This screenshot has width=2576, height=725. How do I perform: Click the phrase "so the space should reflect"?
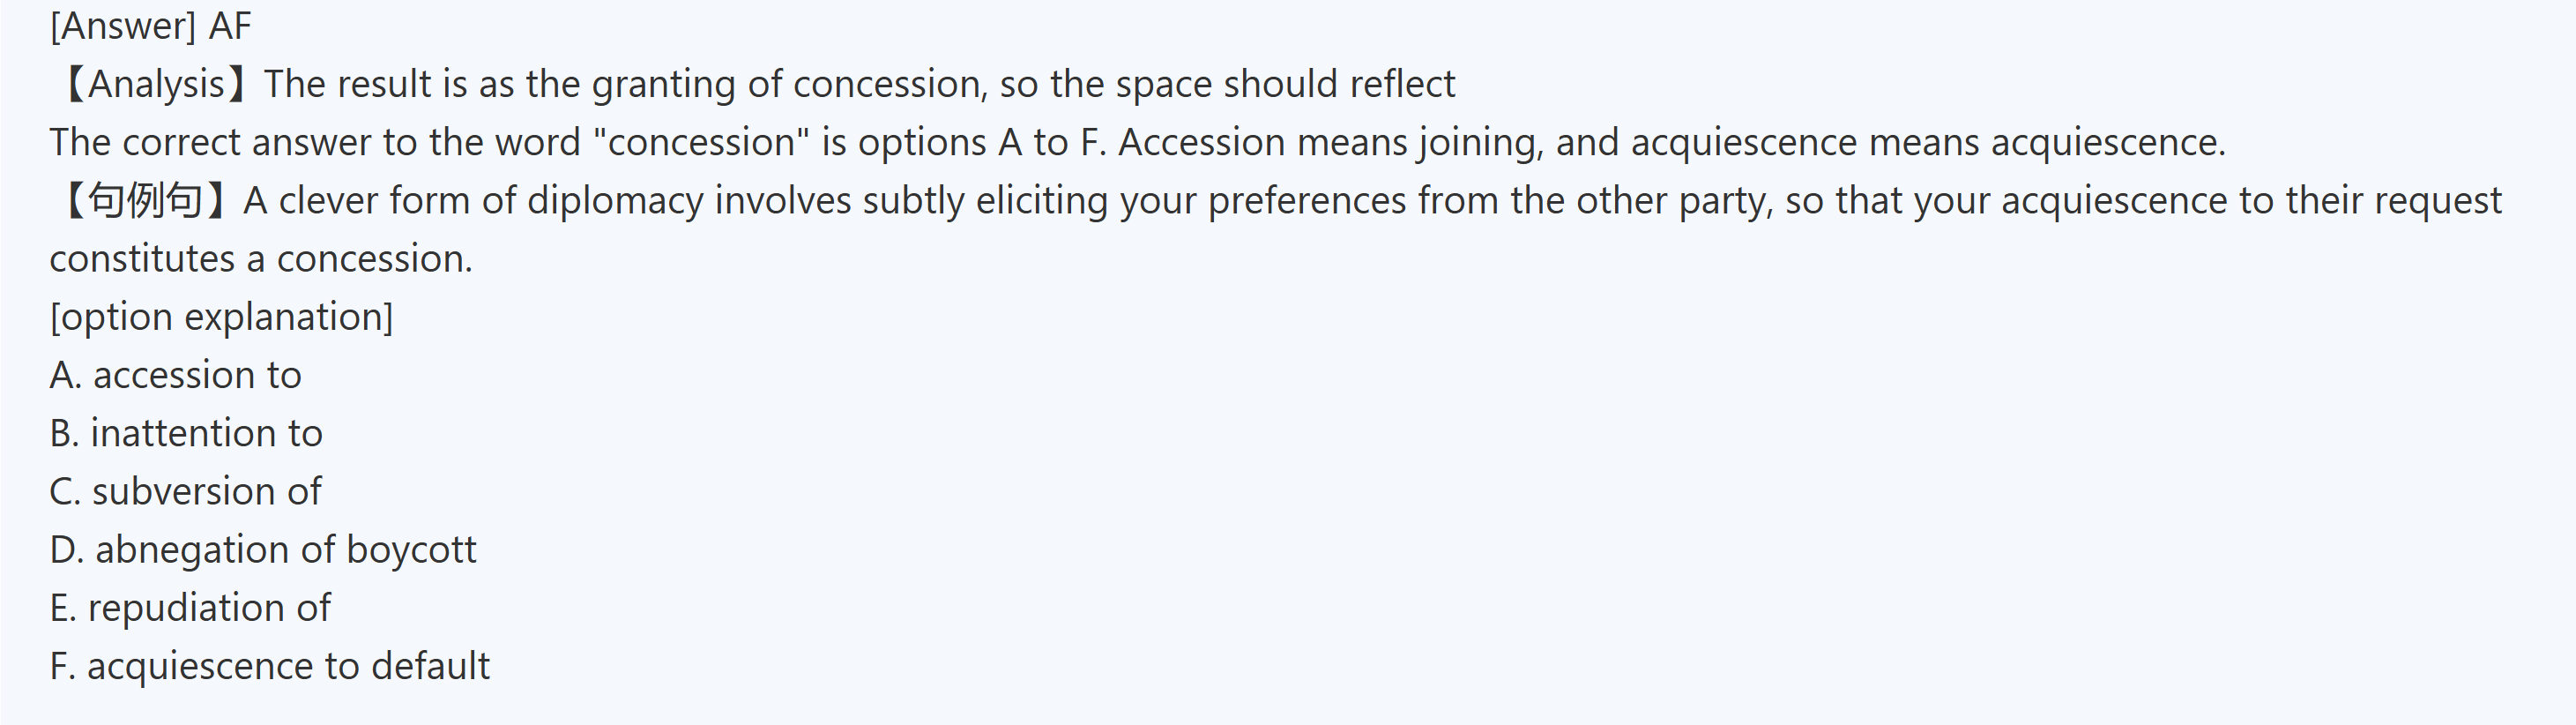tap(1227, 84)
